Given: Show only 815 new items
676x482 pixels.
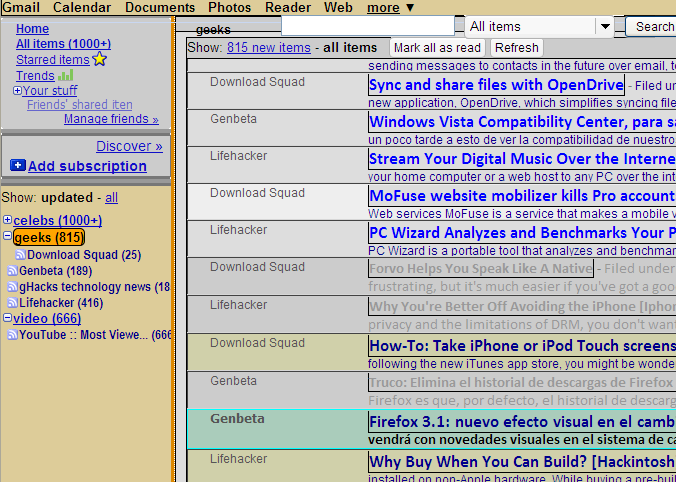Looking at the screenshot, I should point(269,47).
